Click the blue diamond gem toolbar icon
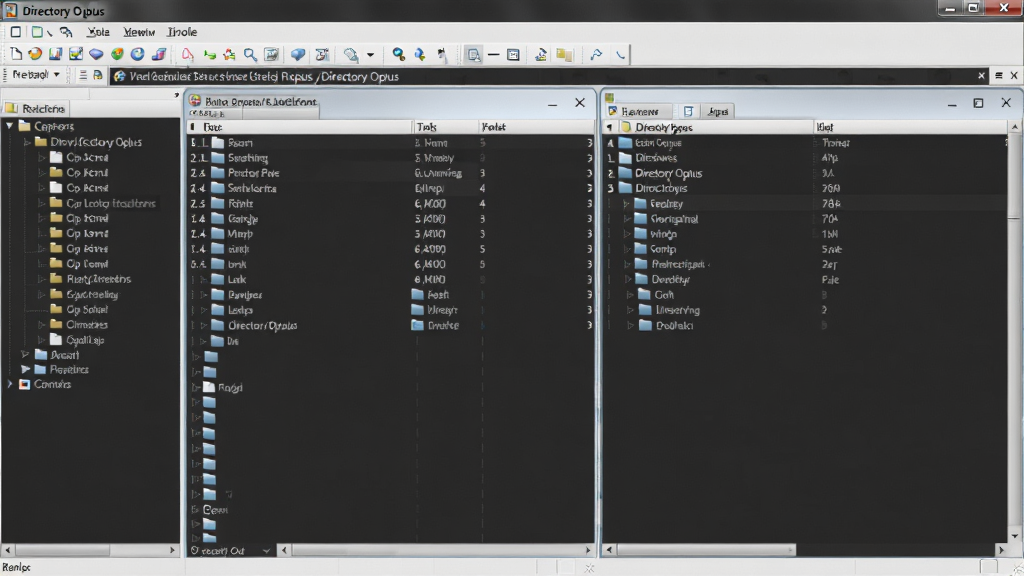This screenshot has width=1024, height=576. click(x=96, y=54)
